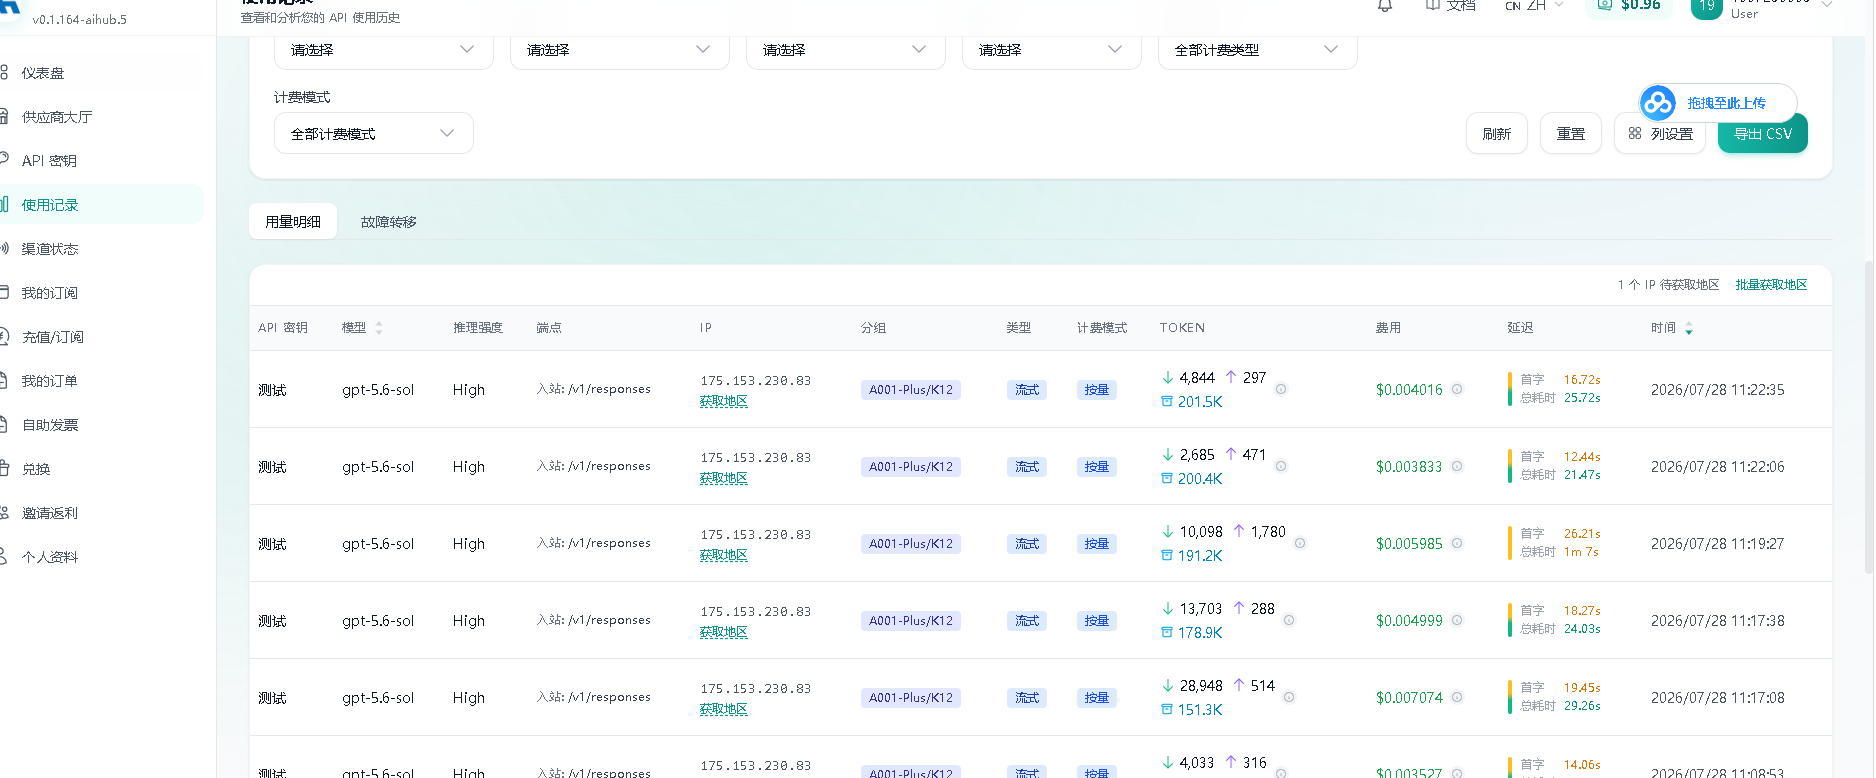Click the notification bell icon

click(x=1385, y=6)
